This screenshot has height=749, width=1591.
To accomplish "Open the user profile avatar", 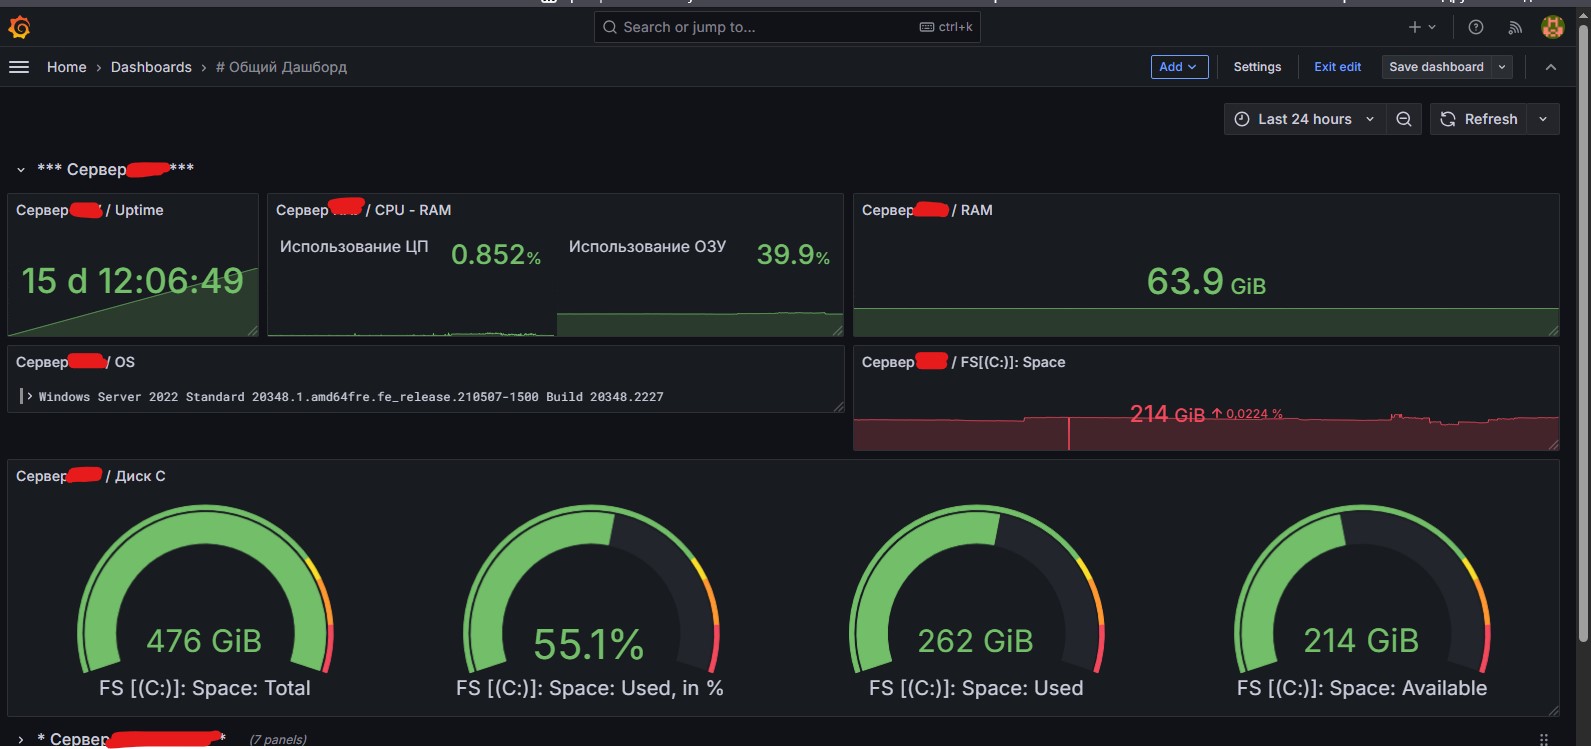I will click(x=1552, y=27).
